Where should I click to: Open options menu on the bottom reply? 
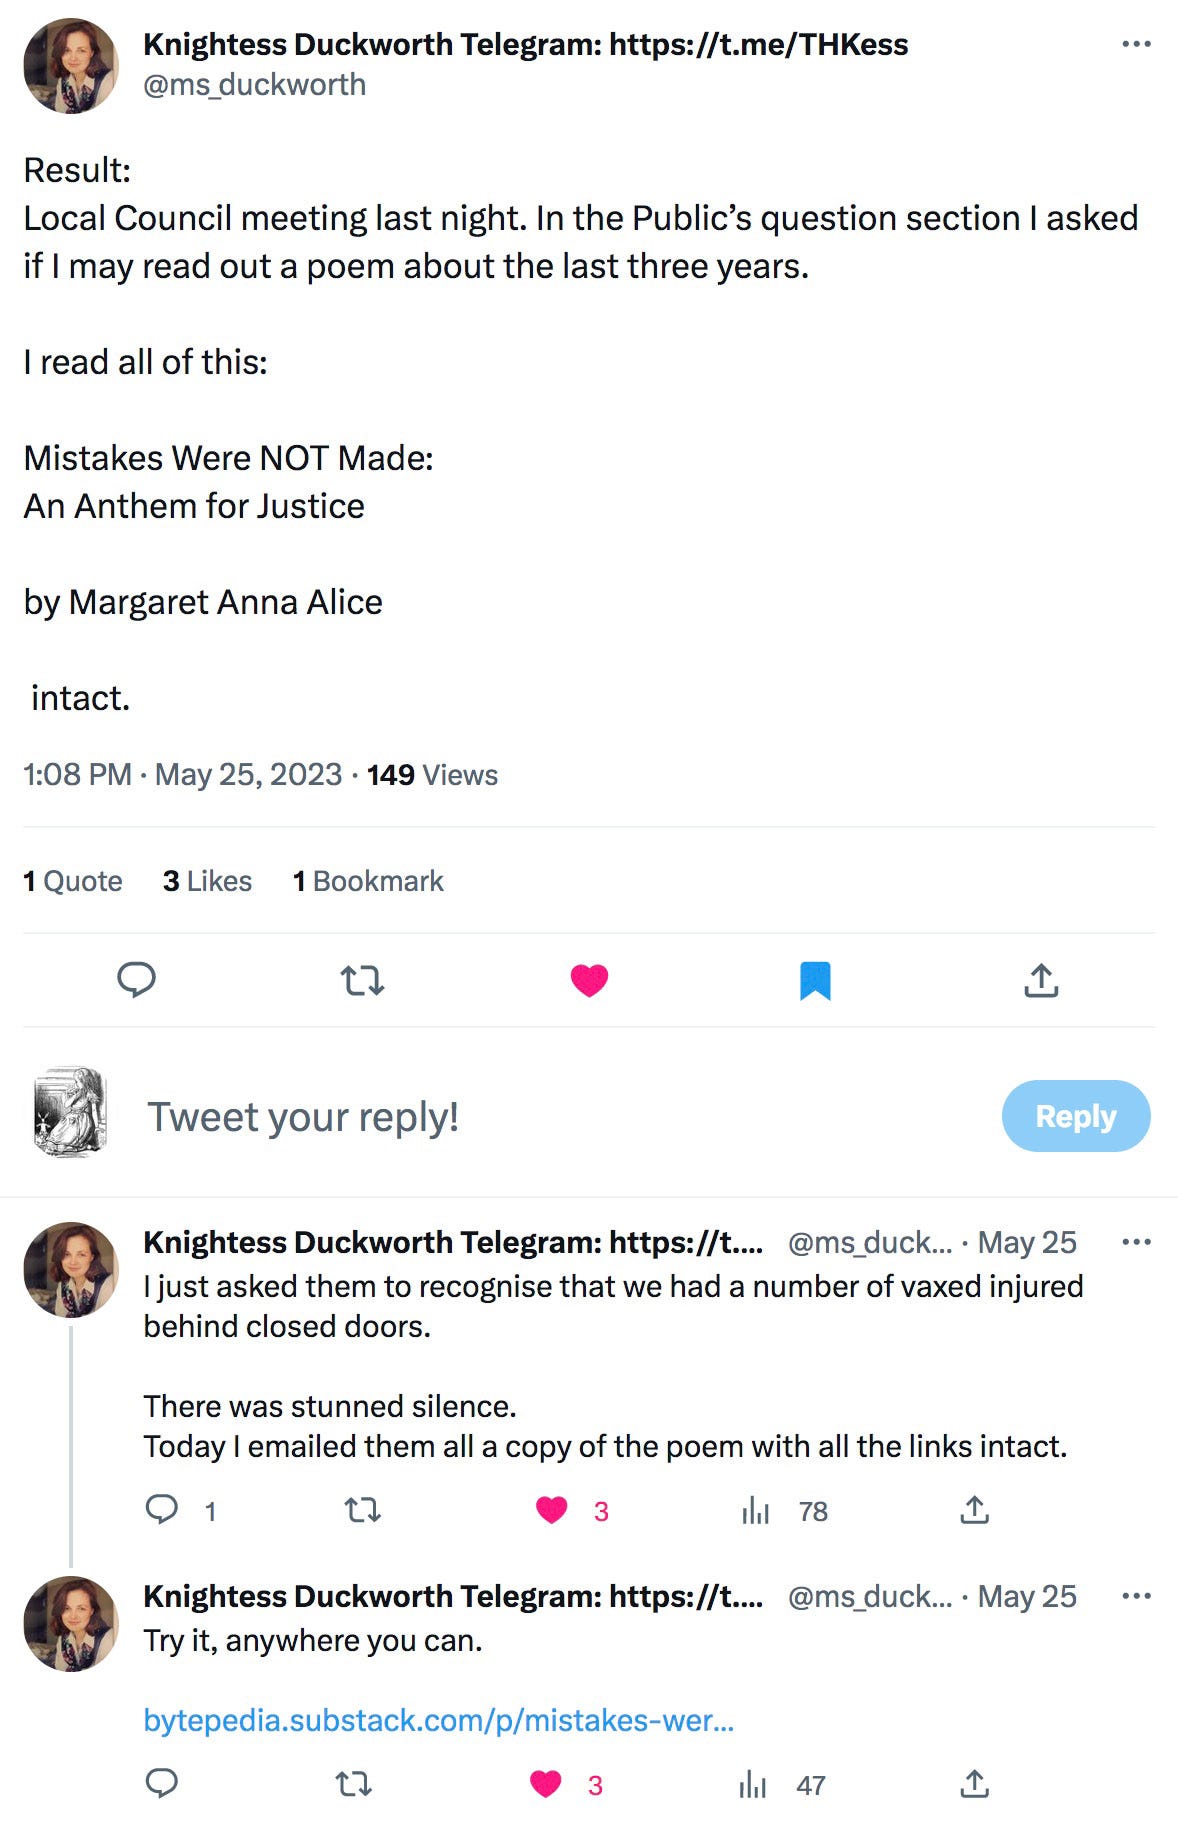[1136, 1597]
